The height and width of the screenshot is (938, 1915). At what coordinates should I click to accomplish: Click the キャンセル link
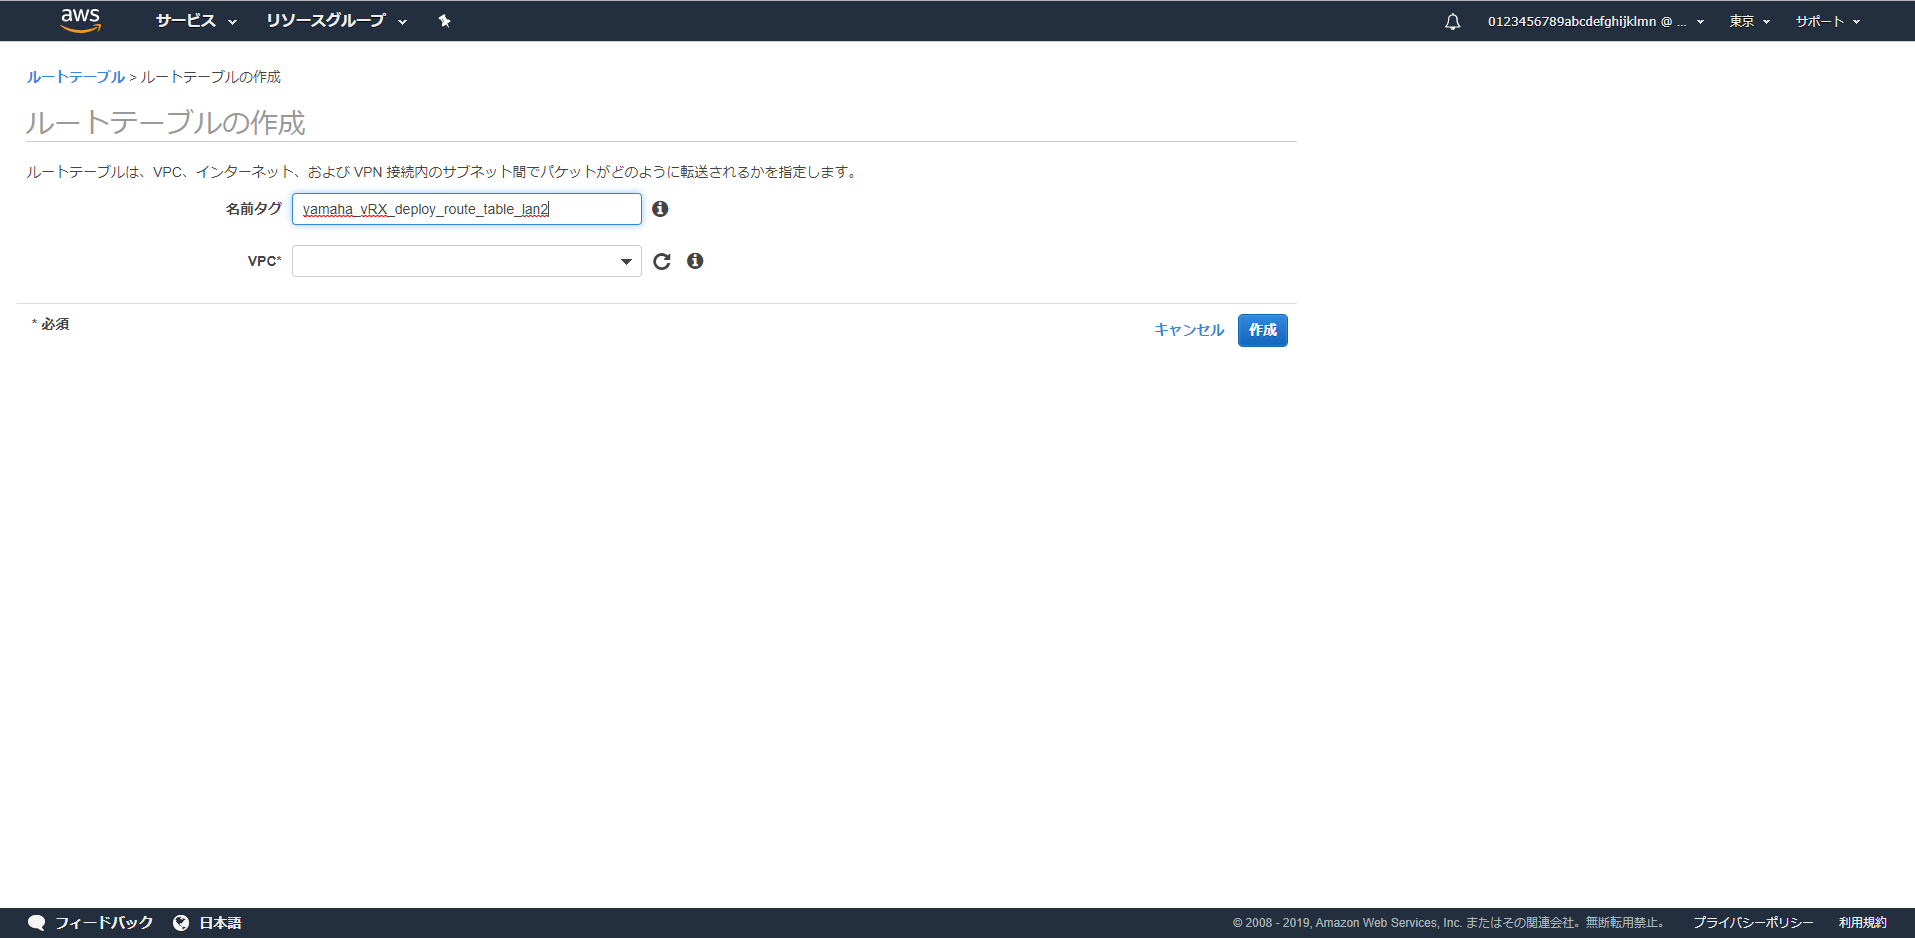(1188, 330)
